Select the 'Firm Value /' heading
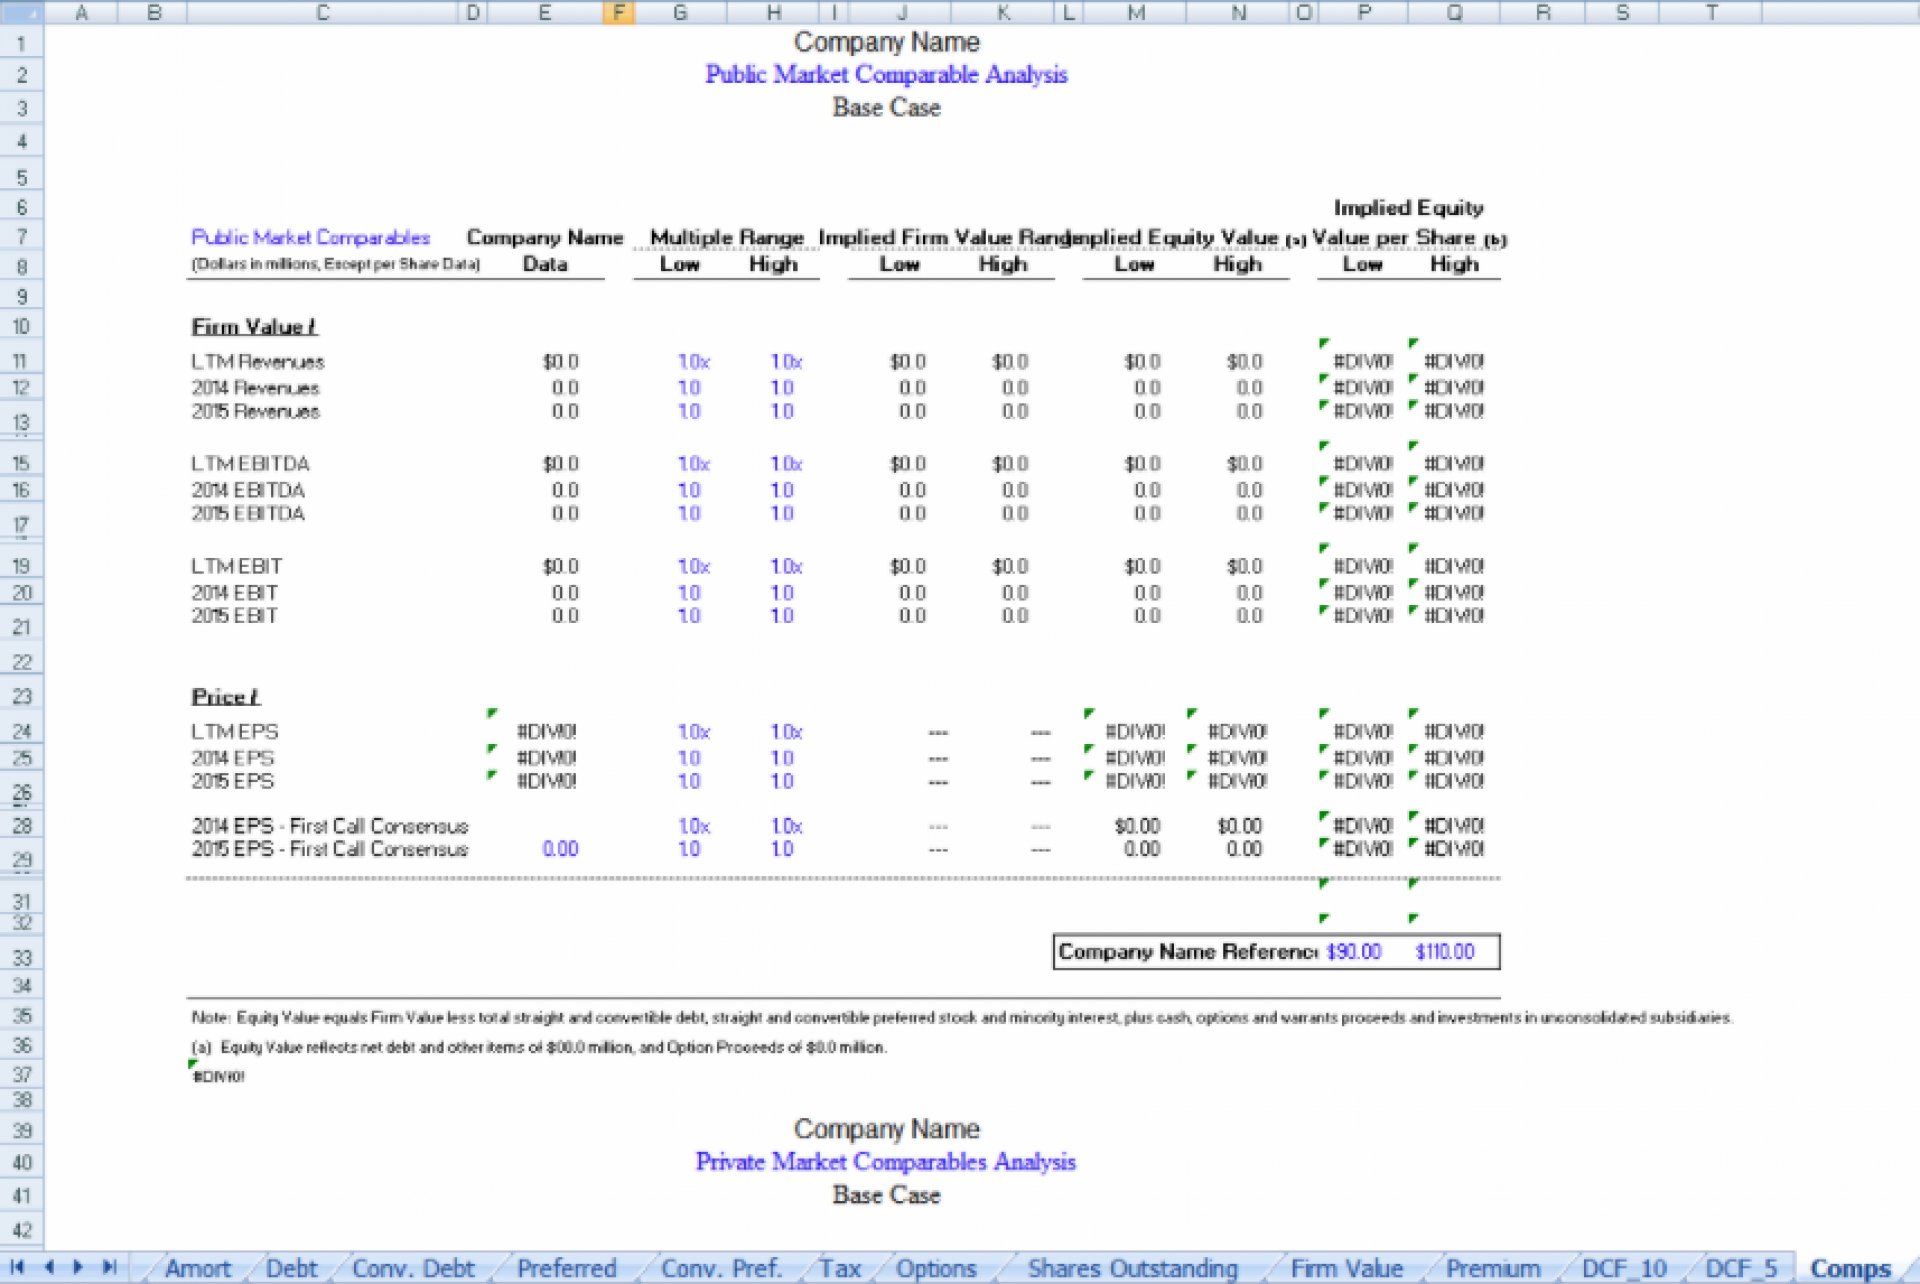Screen dimensions: 1920x1284 [254, 327]
